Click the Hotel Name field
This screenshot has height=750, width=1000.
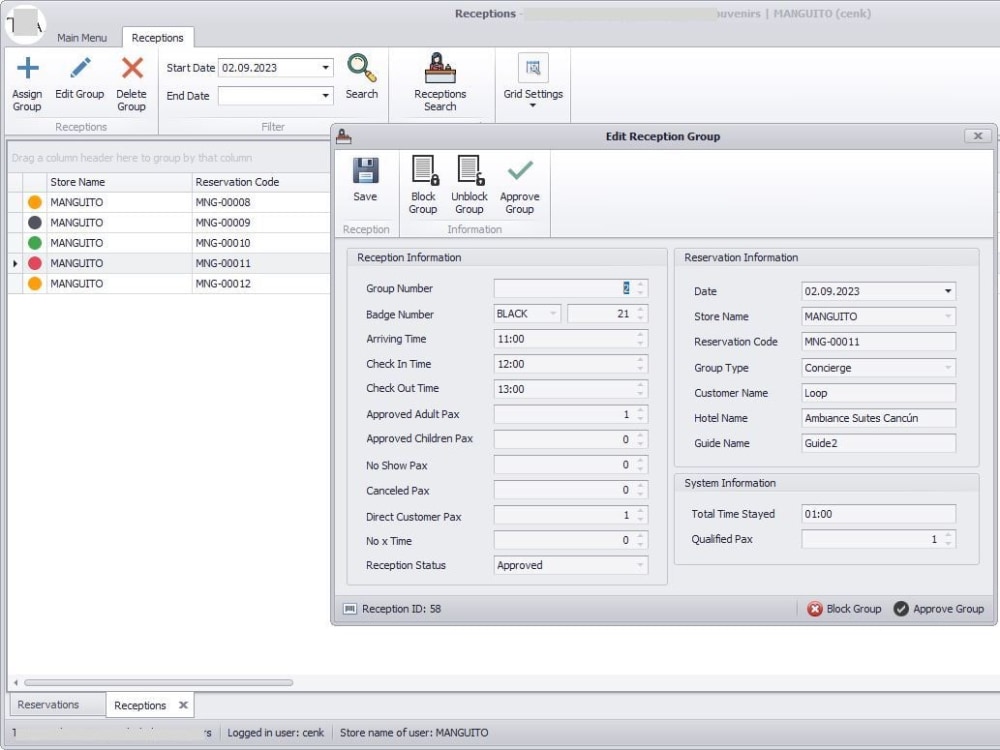click(x=878, y=418)
